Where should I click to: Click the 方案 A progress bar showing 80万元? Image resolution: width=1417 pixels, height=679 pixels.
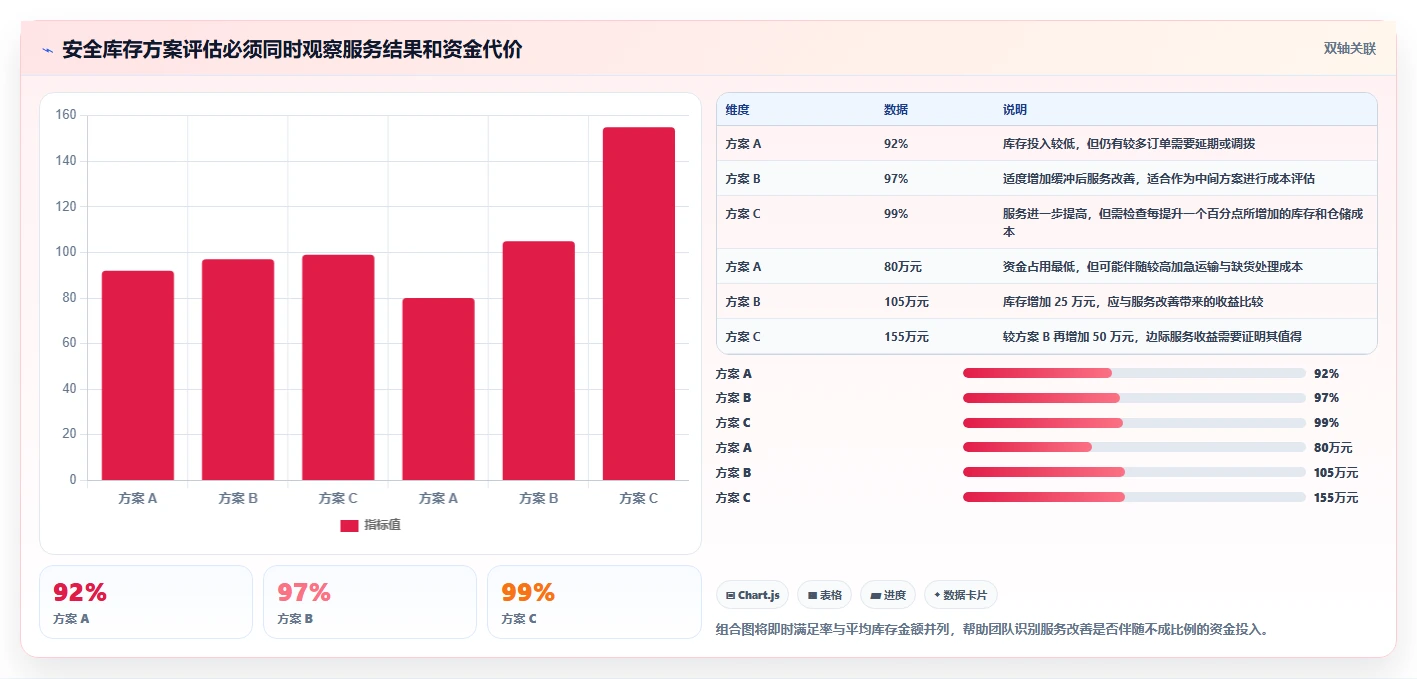click(x=1134, y=447)
